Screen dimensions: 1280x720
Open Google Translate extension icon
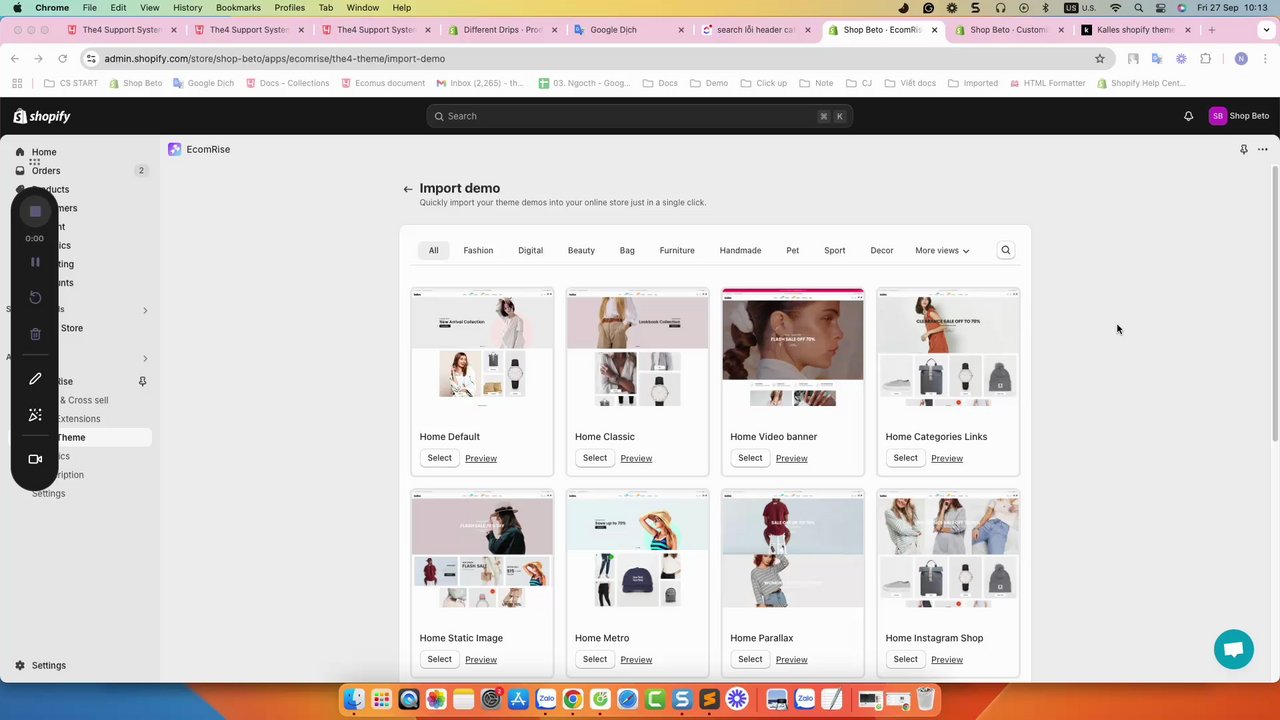1157,59
